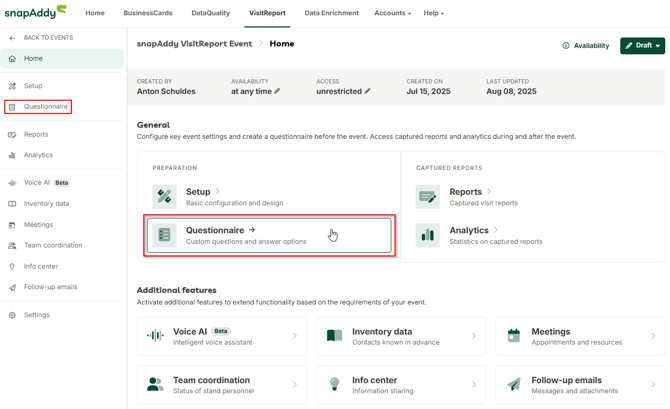
Task: Click the Inventory data book icon in sidebar
Action: point(12,204)
